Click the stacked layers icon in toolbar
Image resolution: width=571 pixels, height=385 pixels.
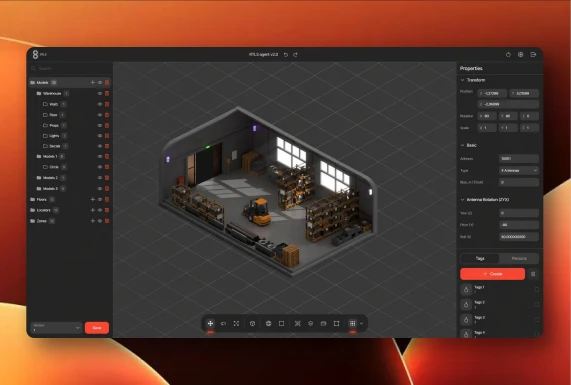coord(311,323)
